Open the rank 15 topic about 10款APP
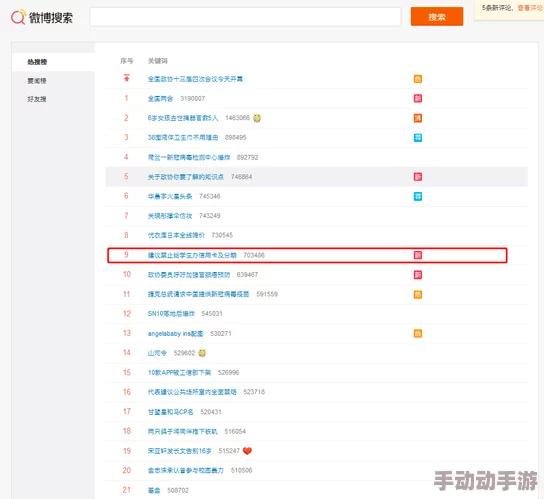 point(179,373)
